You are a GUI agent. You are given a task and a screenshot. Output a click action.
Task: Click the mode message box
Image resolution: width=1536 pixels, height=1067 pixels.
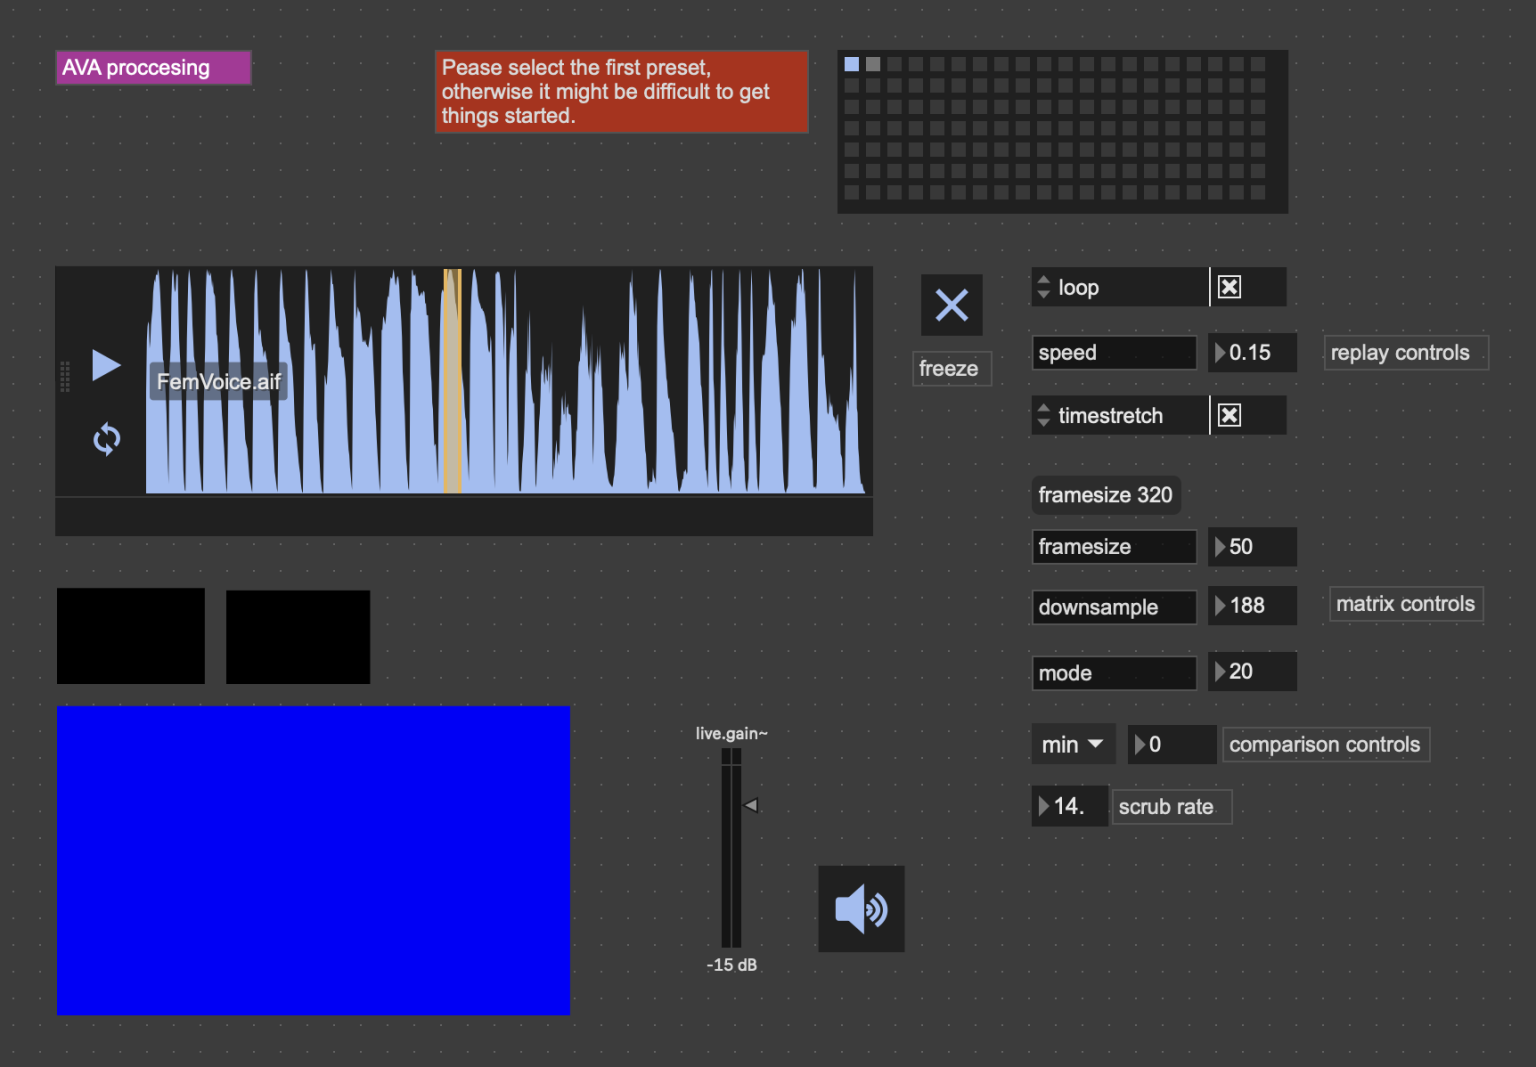tap(1114, 673)
